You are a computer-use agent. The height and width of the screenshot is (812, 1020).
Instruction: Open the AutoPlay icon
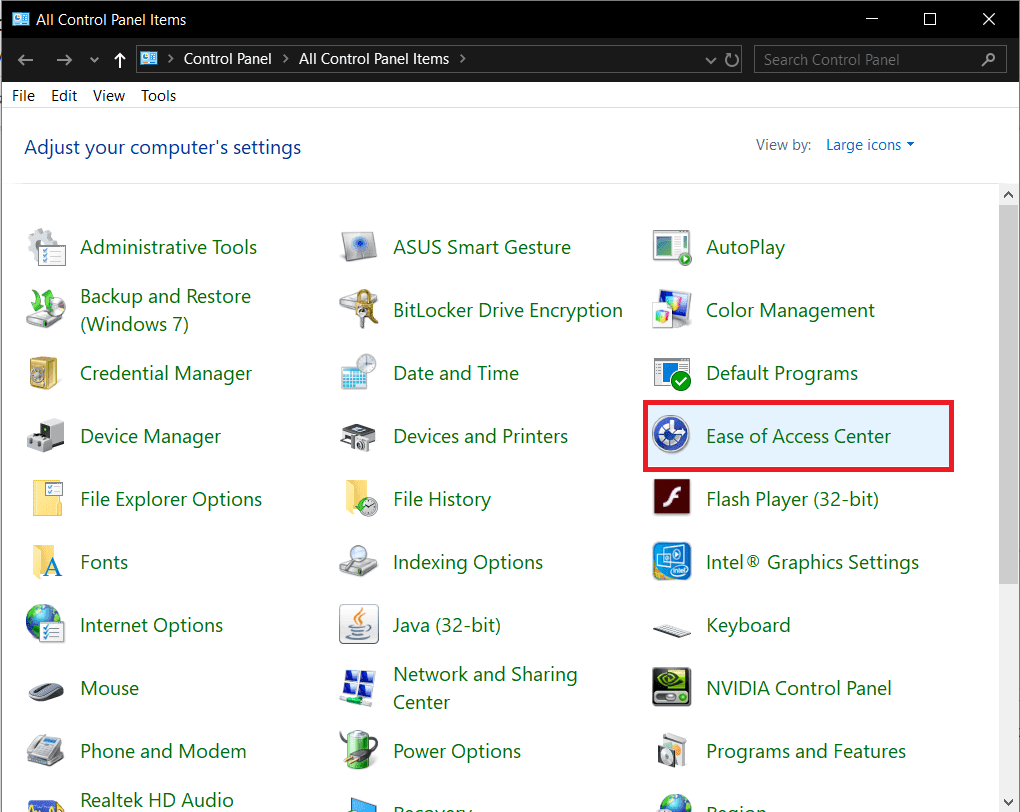pyautogui.click(x=672, y=247)
